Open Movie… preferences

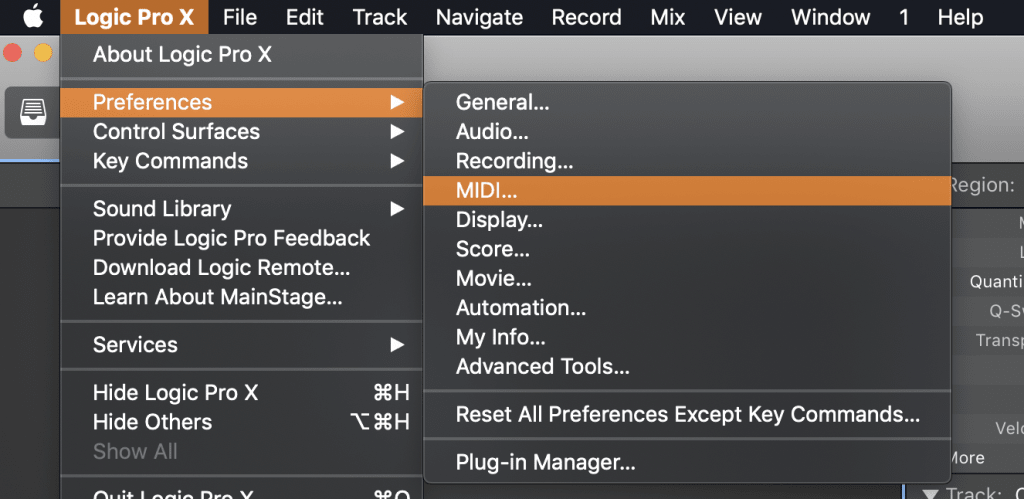point(687,279)
